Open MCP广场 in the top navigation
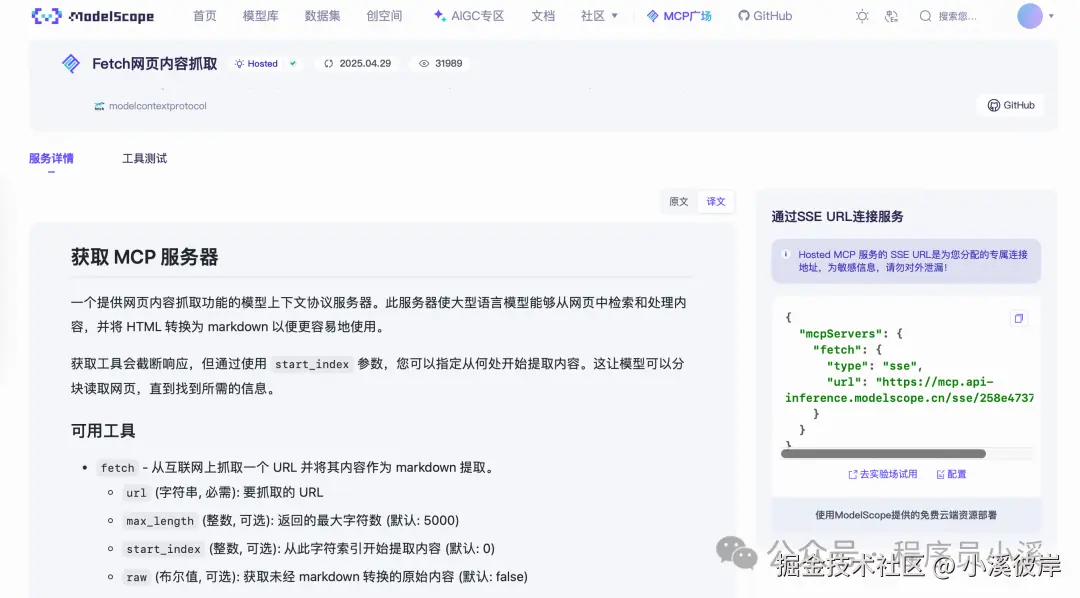Viewport: 1080px width, 598px height. tap(679, 16)
